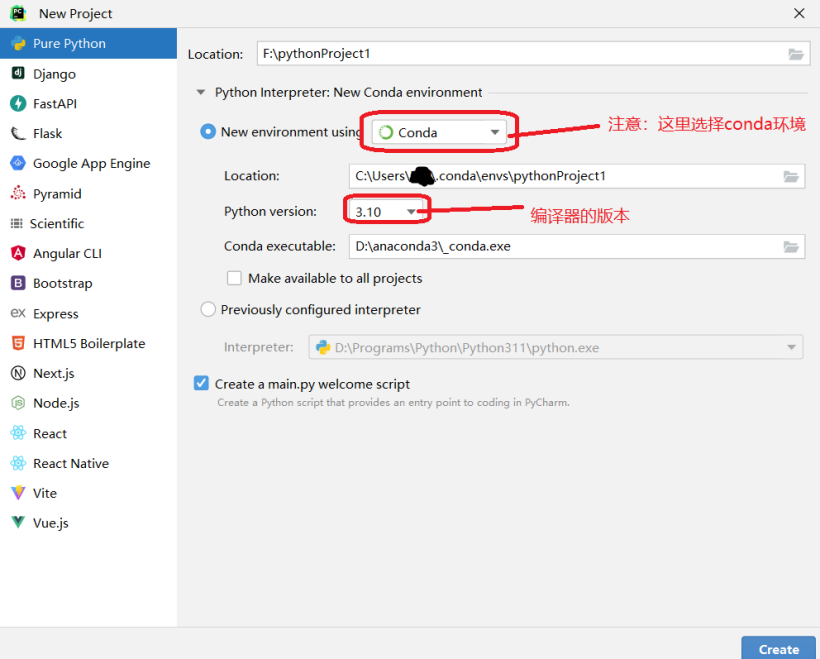Viewport: 820px width, 659px height.
Task: Select Pure Python project type
Action: tap(68, 44)
